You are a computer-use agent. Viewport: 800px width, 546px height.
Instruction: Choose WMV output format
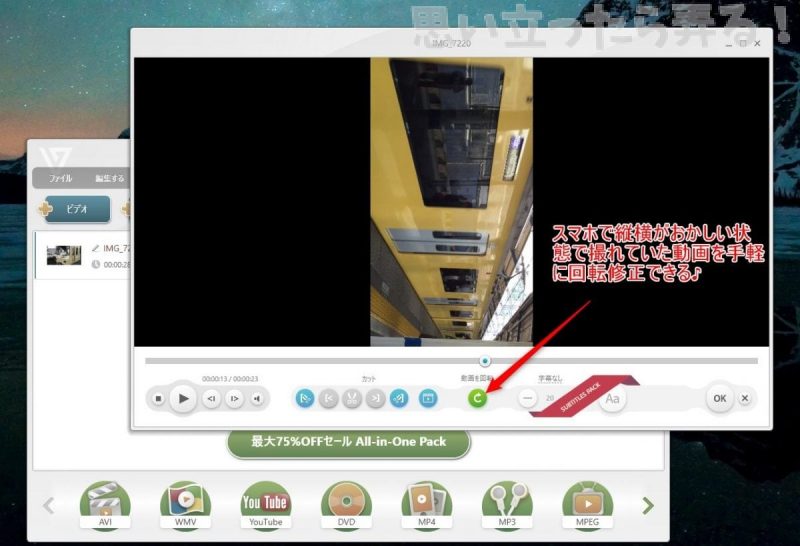tap(186, 505)
